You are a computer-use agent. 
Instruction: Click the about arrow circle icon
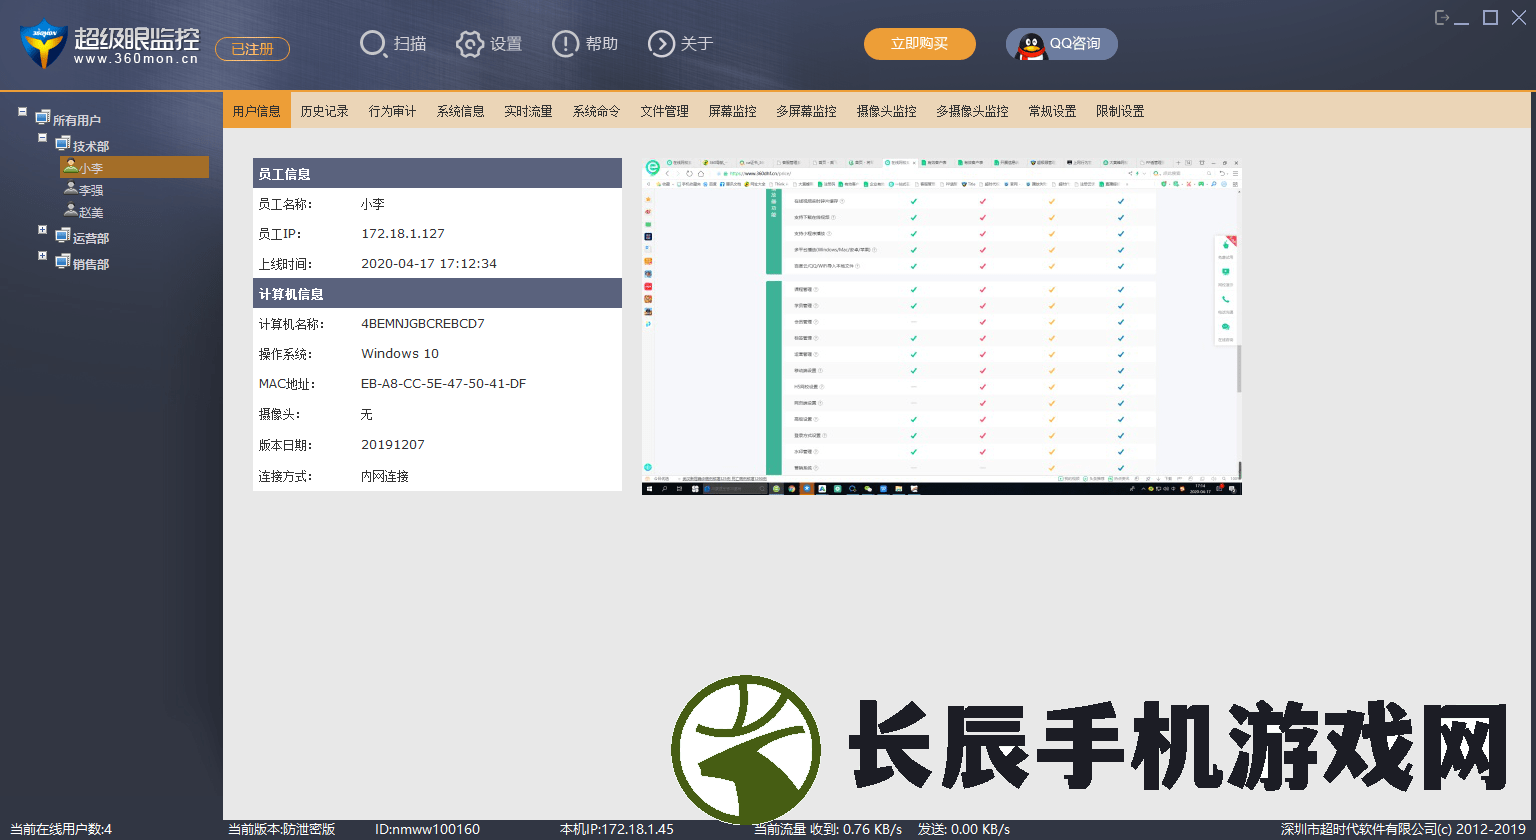[x=661, y=44]
